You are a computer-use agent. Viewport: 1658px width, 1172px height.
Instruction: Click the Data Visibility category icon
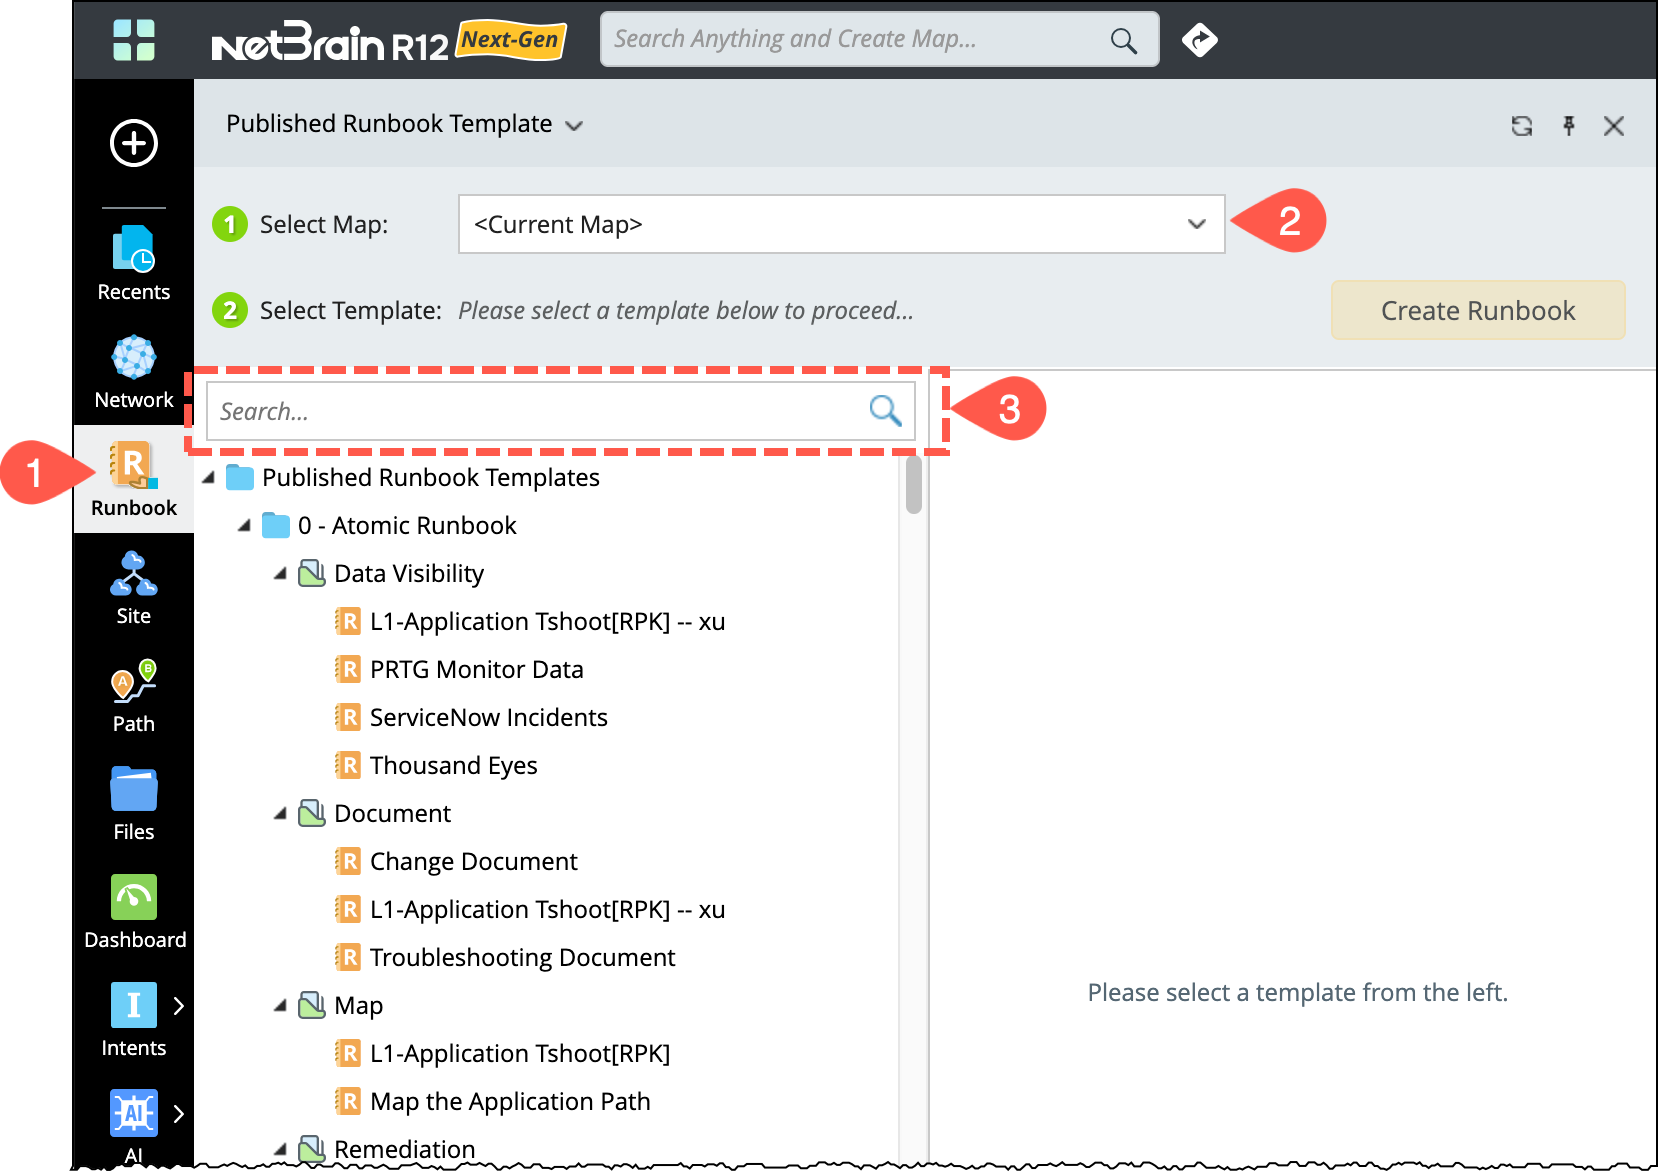click(312, 573)
